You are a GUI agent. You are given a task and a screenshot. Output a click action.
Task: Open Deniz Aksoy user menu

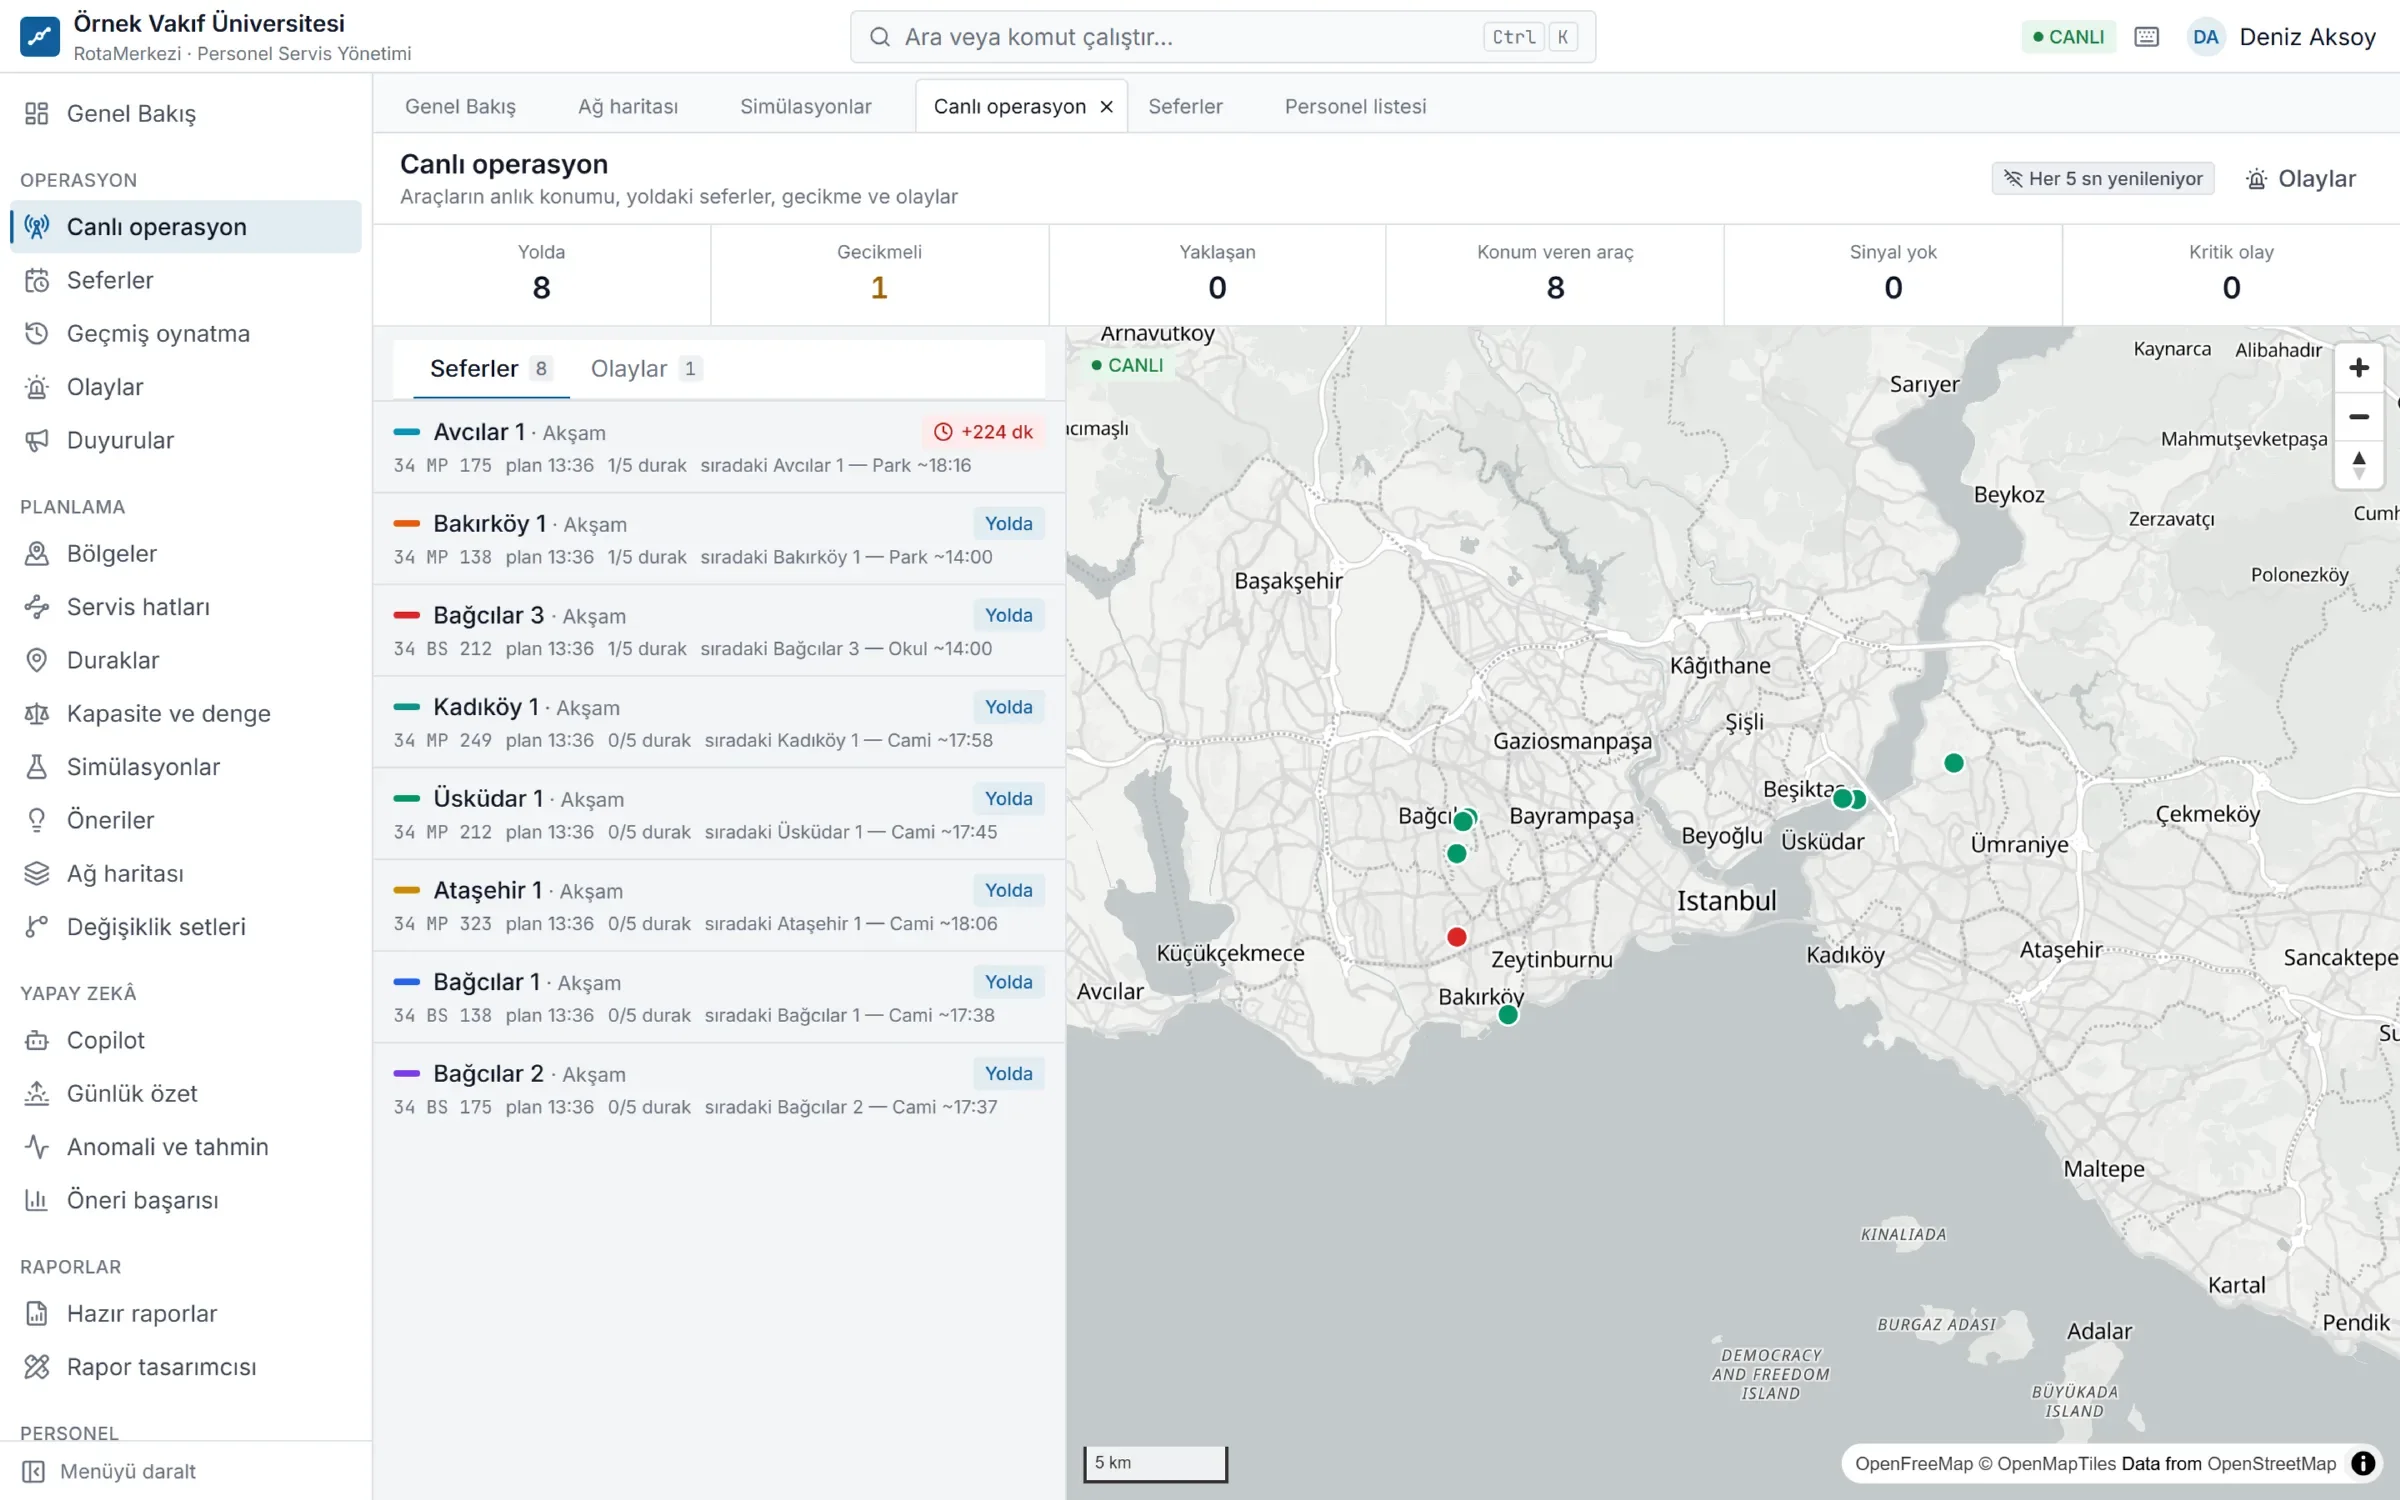tap(2282, 37)
